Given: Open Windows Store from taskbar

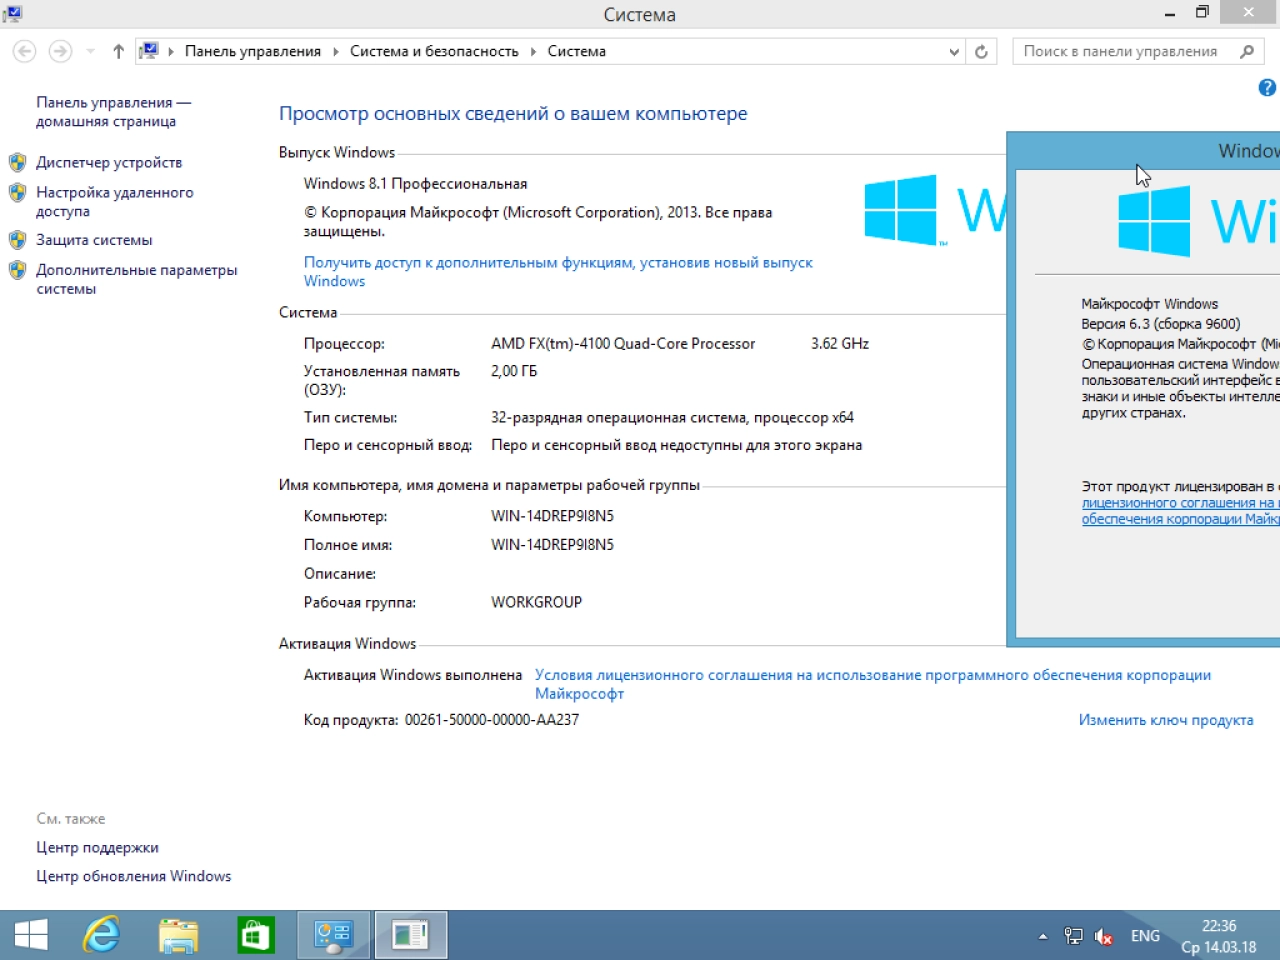Looking at the screenshot, I should tap(256, 935).
